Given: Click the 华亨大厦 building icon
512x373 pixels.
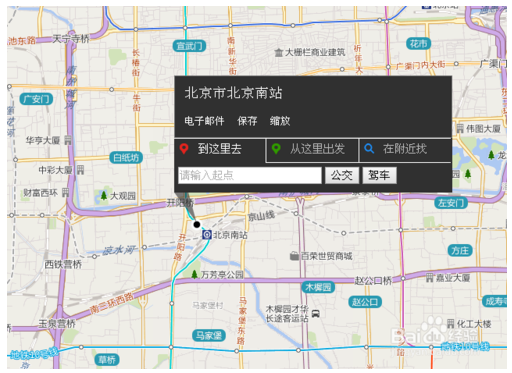Looking at the screenshot, I should click(68, 140).
